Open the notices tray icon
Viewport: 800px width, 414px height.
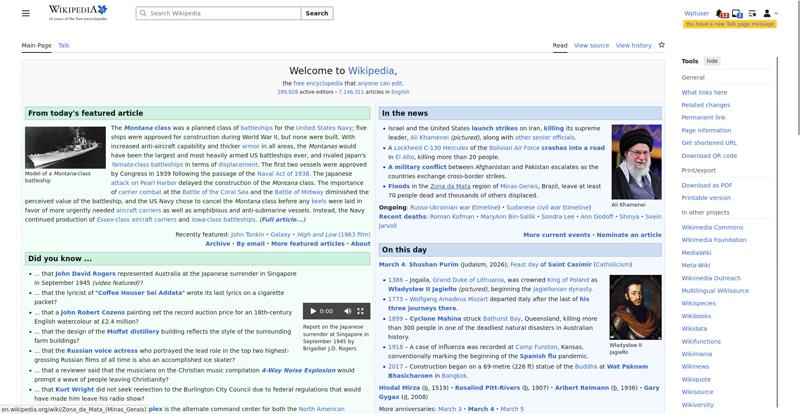[737, 14]
